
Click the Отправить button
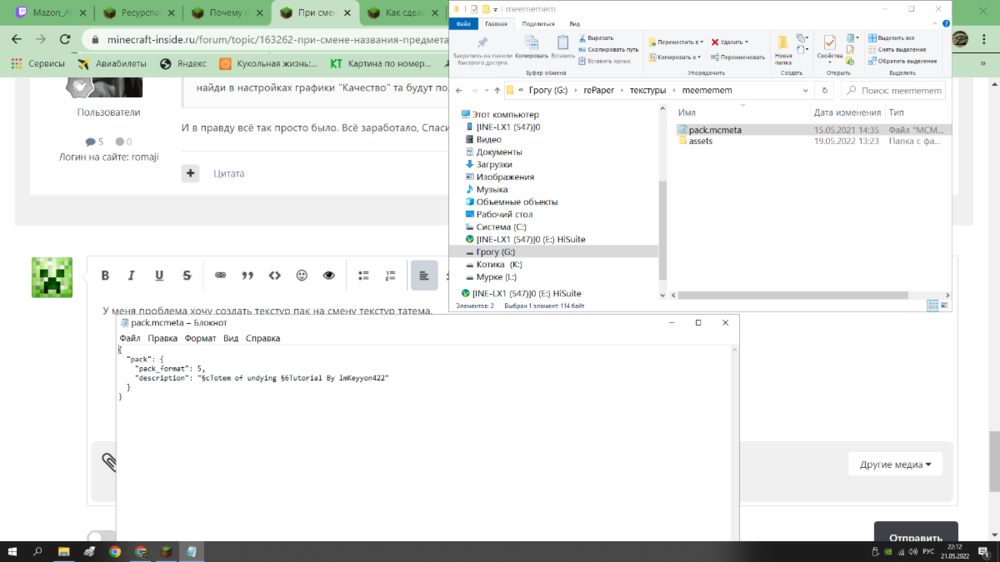click(916, 536)
